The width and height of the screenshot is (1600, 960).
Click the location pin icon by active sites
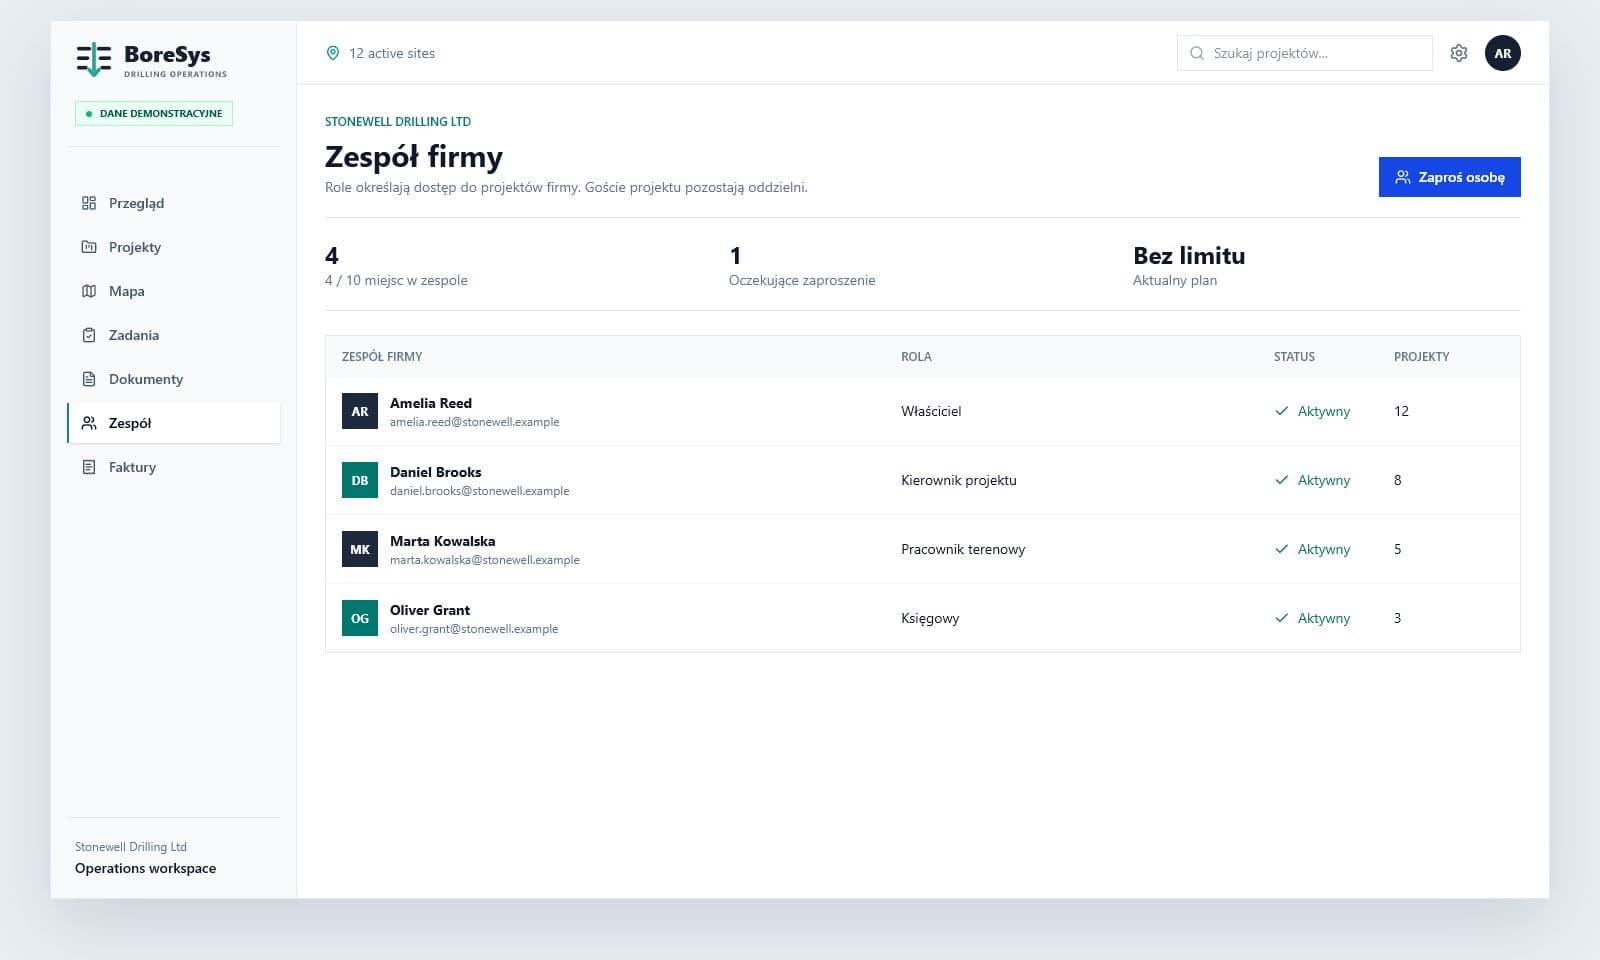coord(333,53)
